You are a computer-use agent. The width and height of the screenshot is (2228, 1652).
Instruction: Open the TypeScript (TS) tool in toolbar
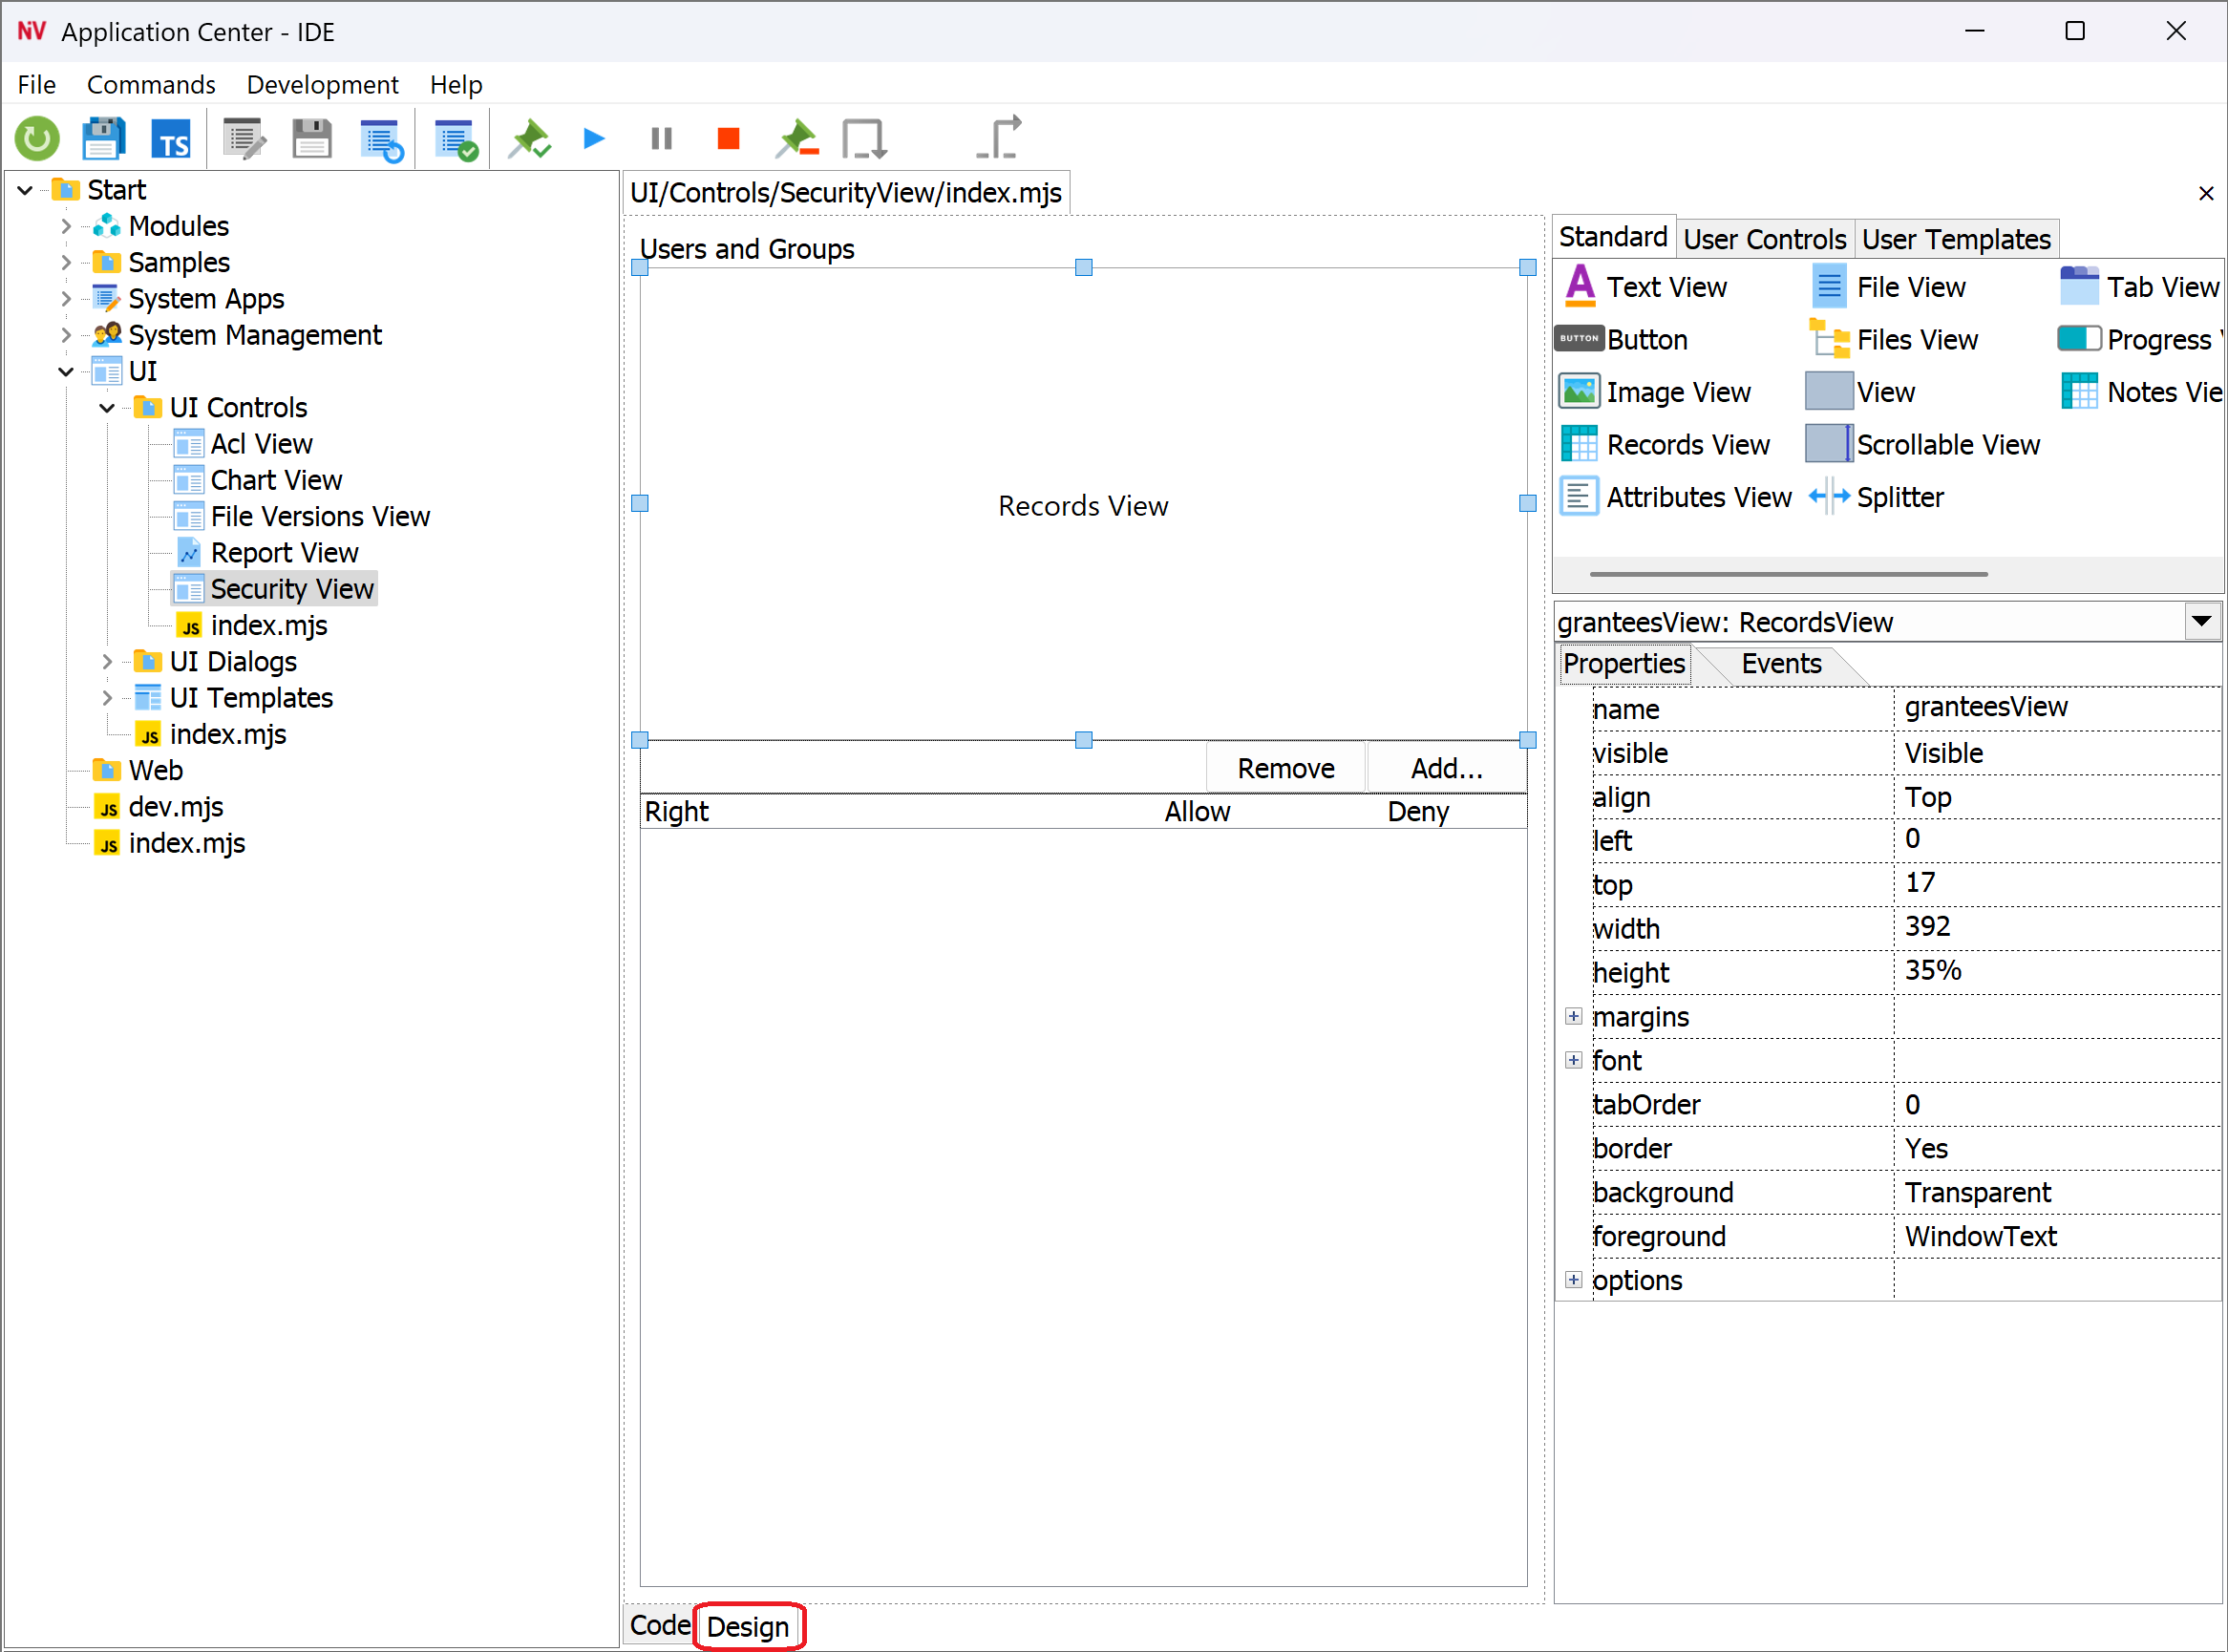tap(171, 139)
